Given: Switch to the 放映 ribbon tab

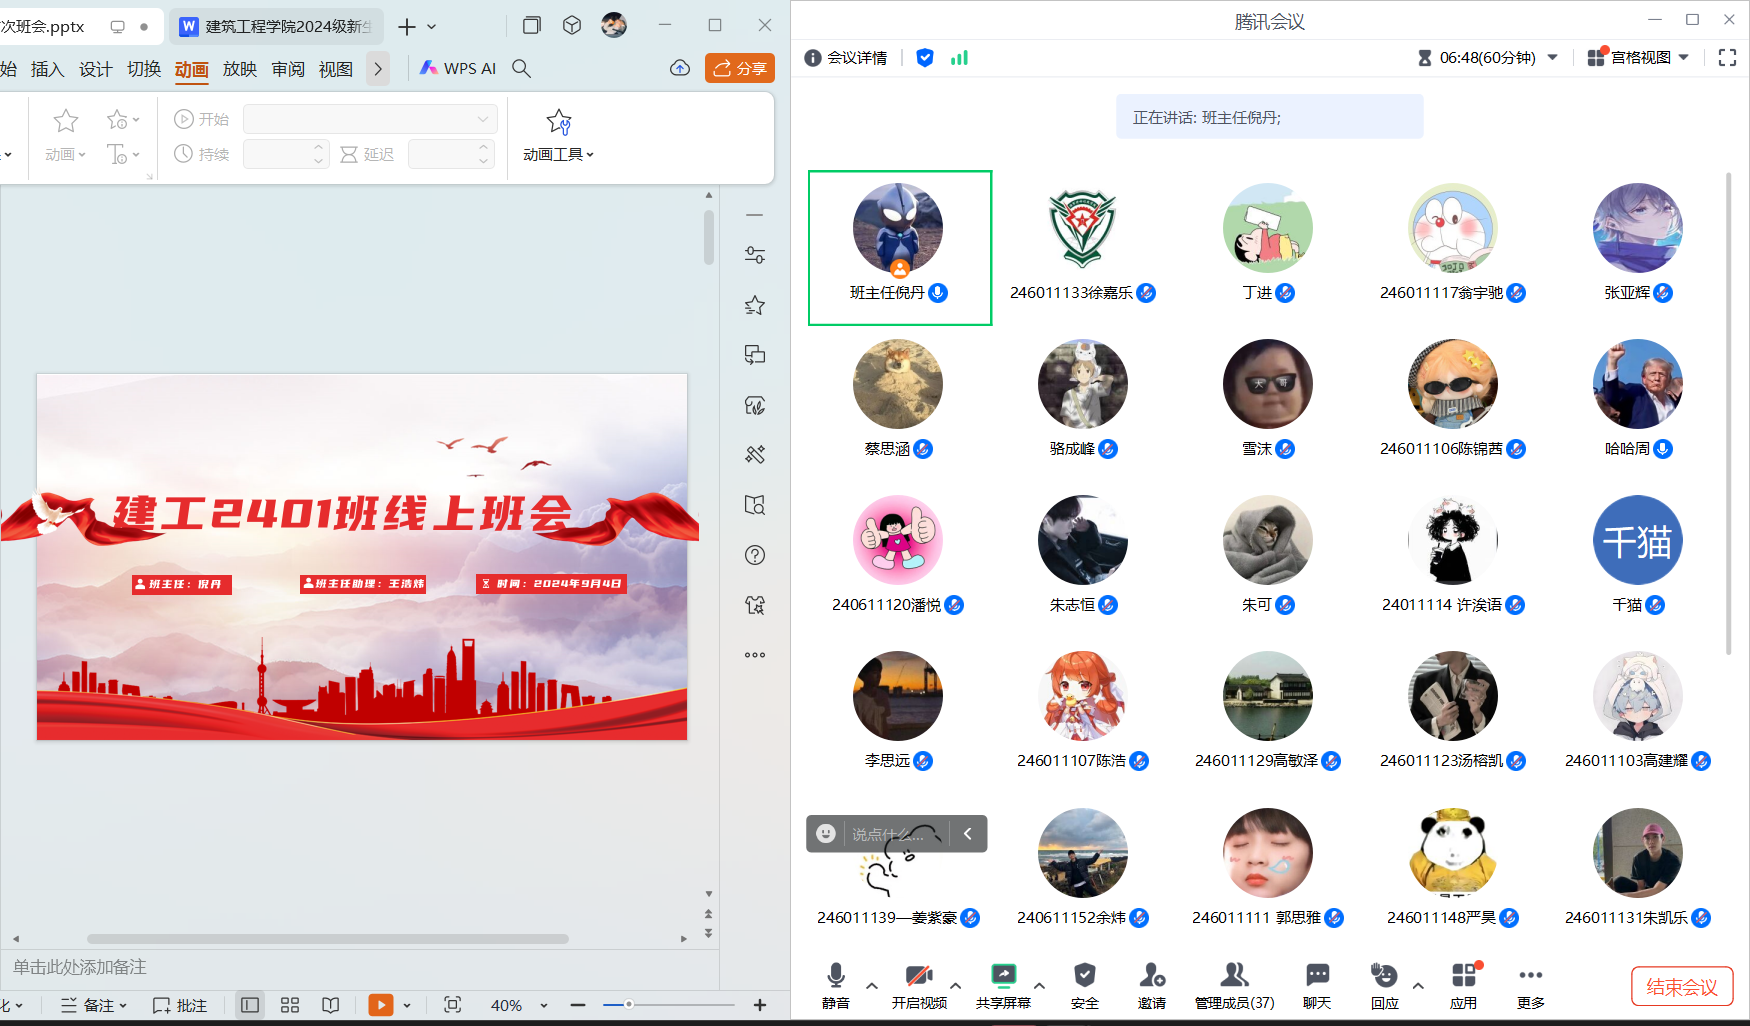Looking at the screenshot, I should tap(239, 69).
